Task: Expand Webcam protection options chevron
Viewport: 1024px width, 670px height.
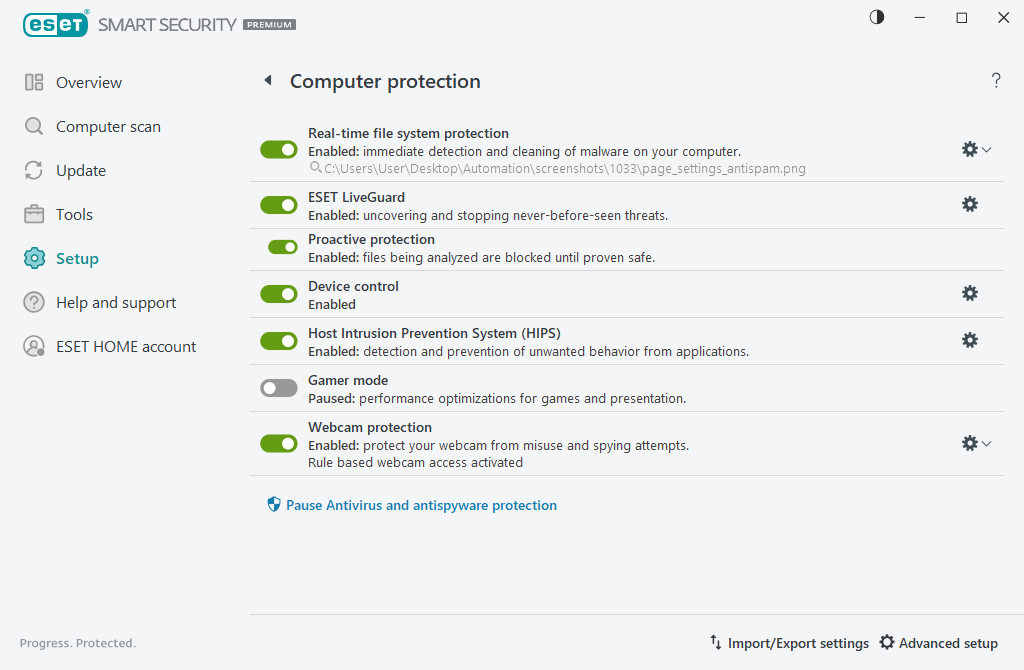Action: [987, 443]
